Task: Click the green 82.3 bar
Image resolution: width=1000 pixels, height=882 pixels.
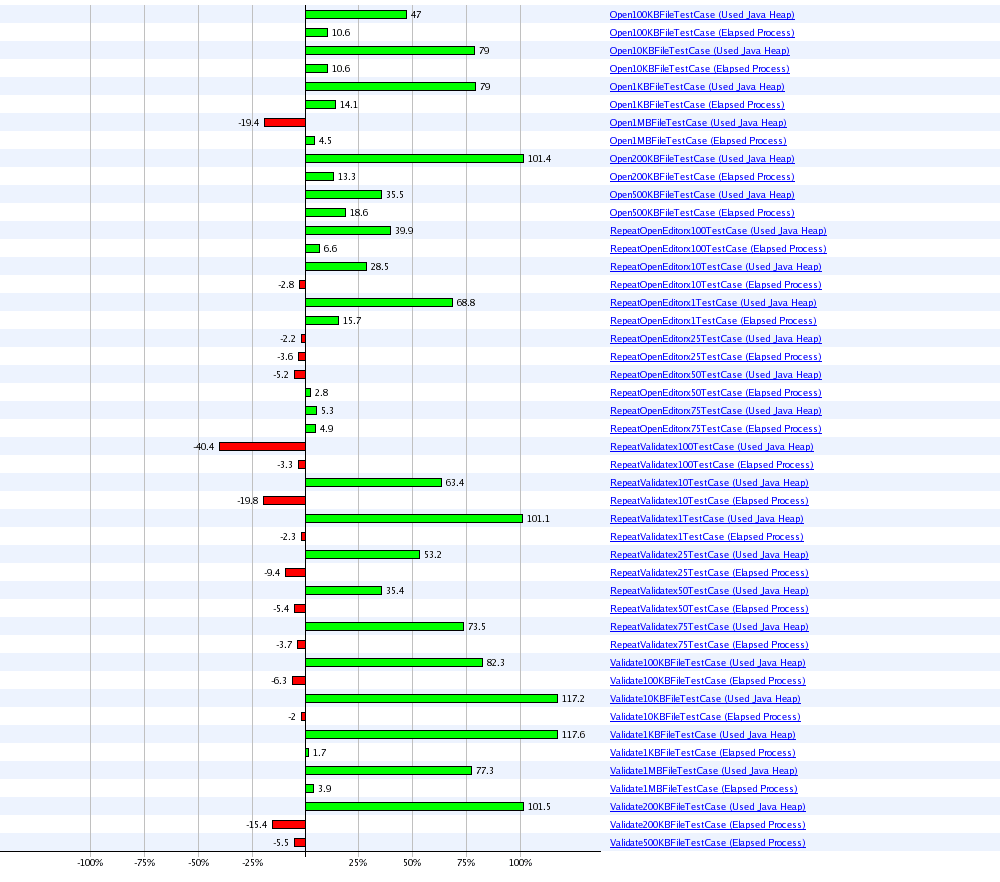Action: pos(394,663)
